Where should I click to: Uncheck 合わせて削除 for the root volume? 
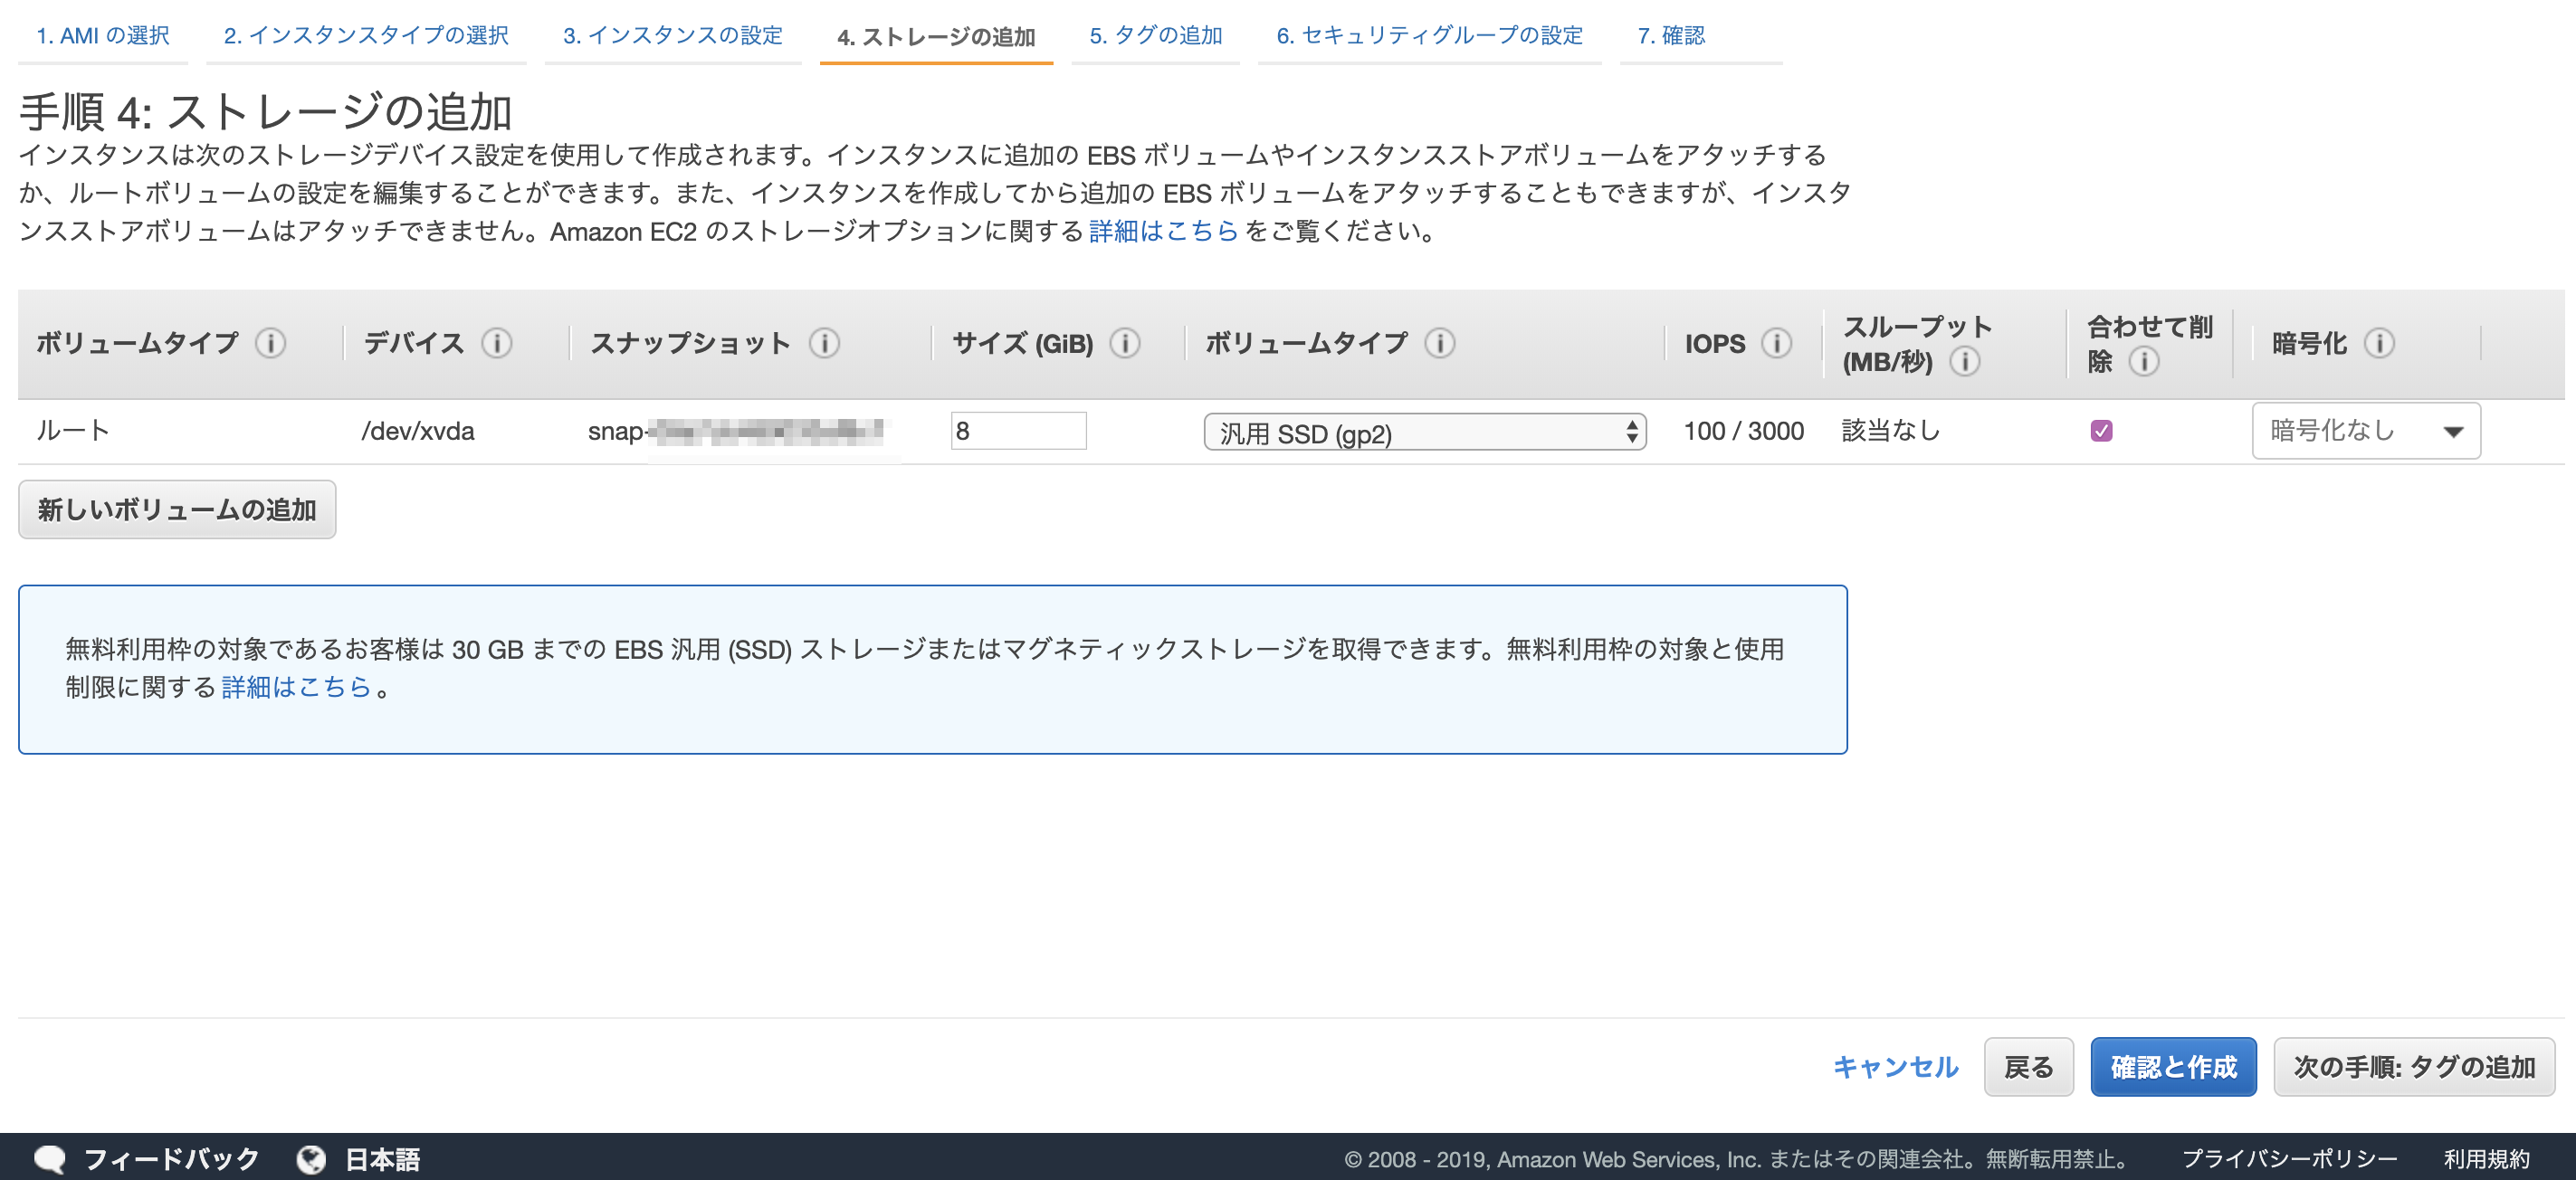(2101, 430)
